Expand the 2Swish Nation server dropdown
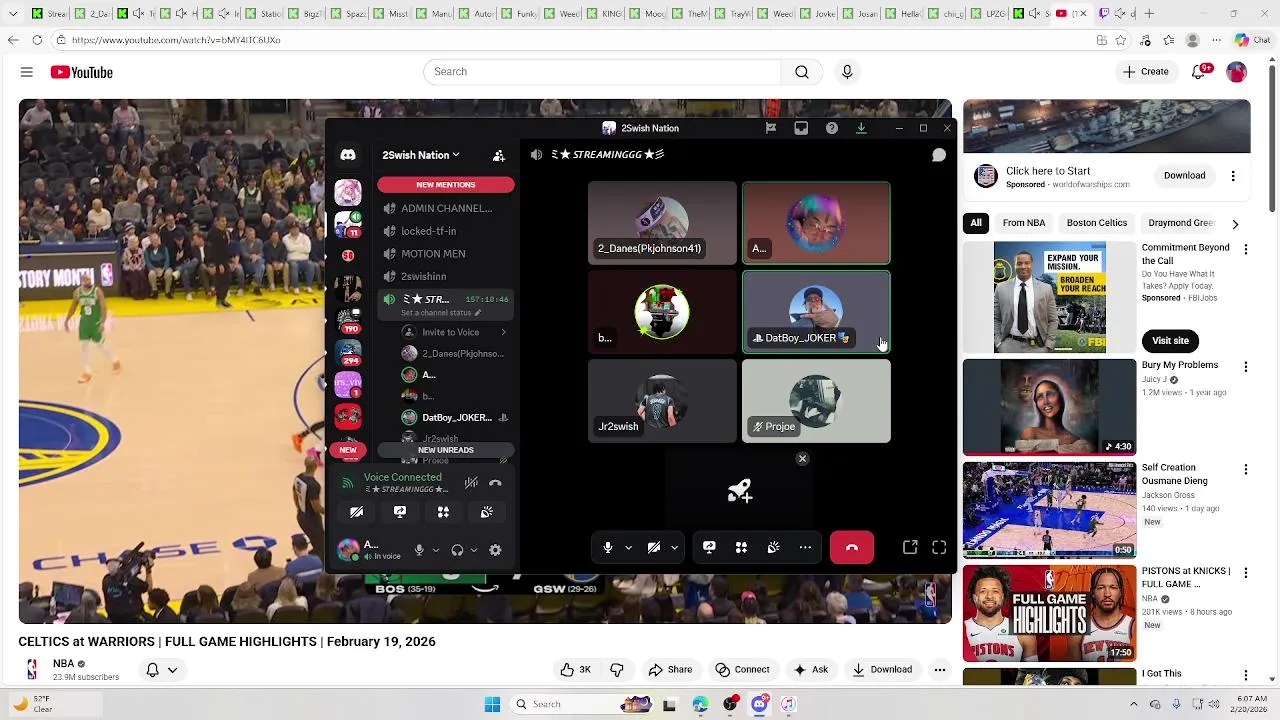Image resolution: width=1280 pixels, height=720 pixels. pyautogui.click(x=421, y=155)
